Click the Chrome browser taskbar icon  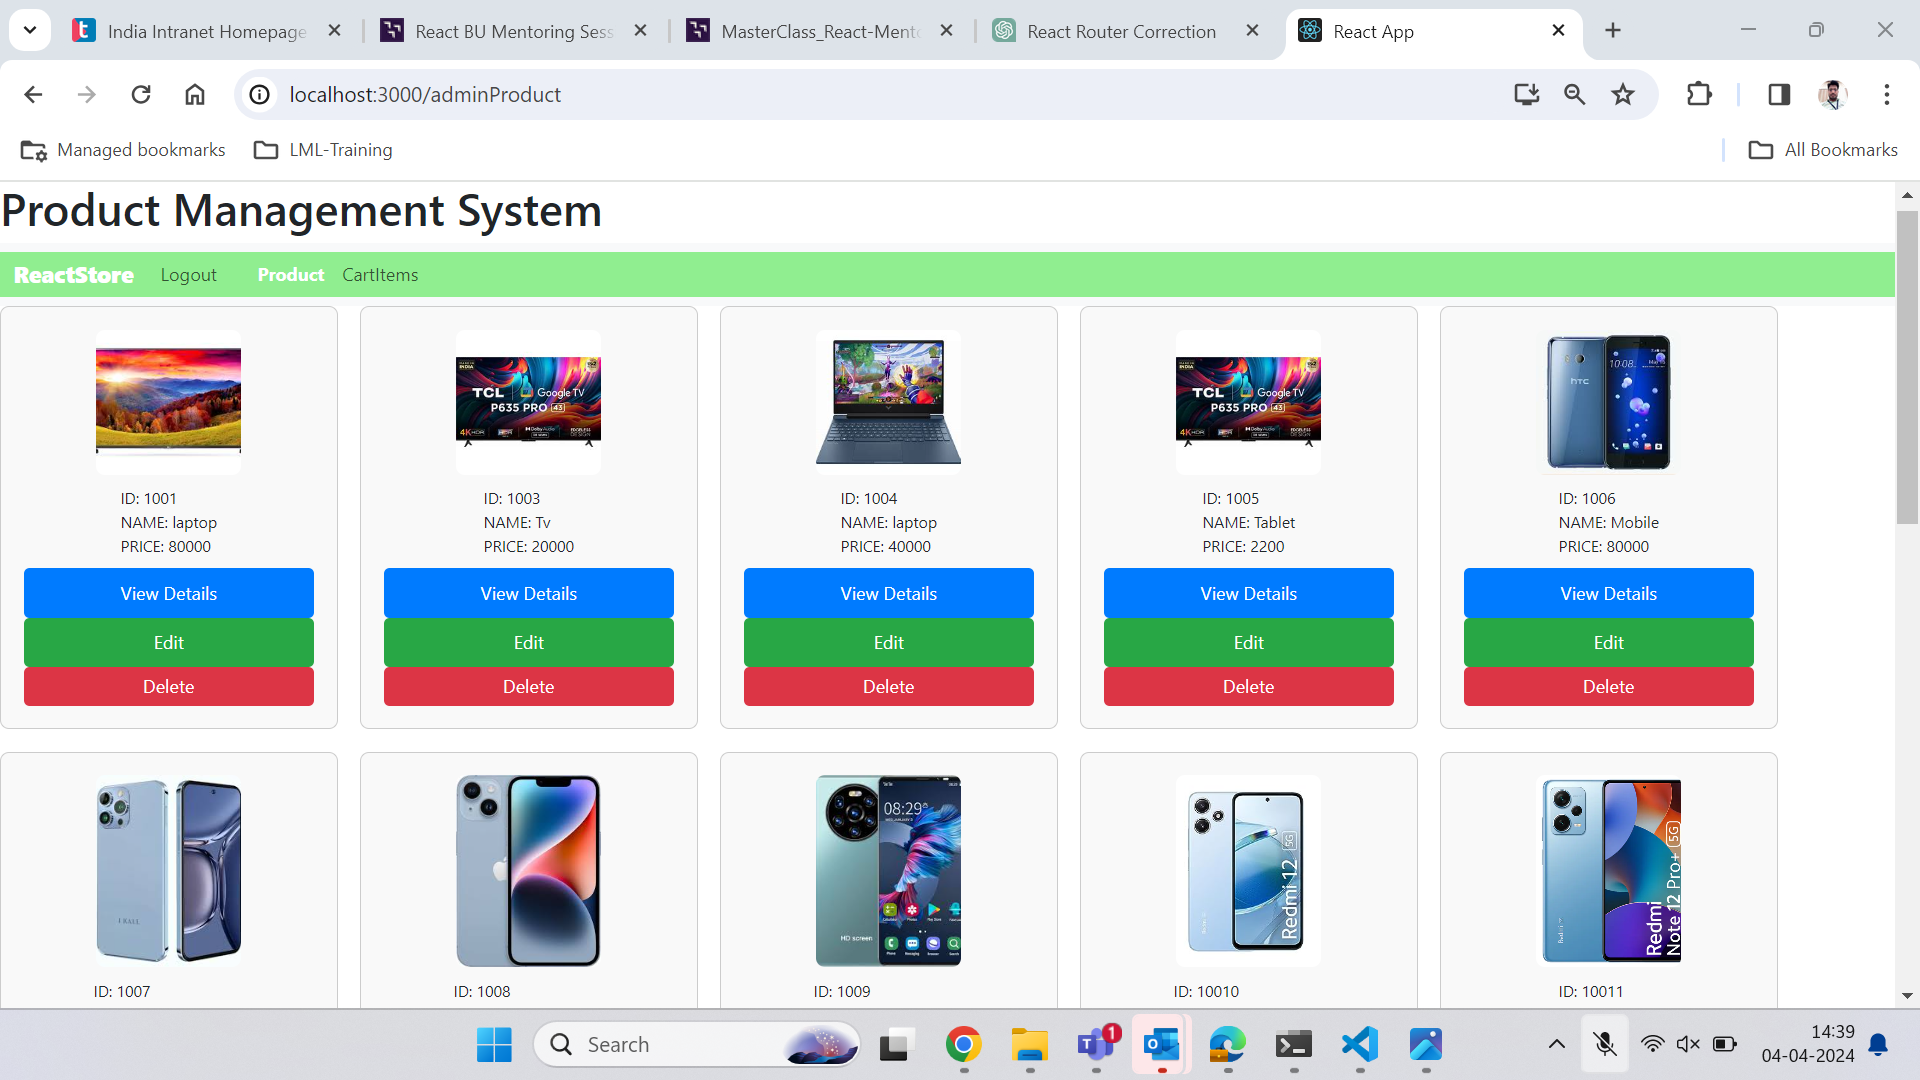click(x=964, y=1043)
